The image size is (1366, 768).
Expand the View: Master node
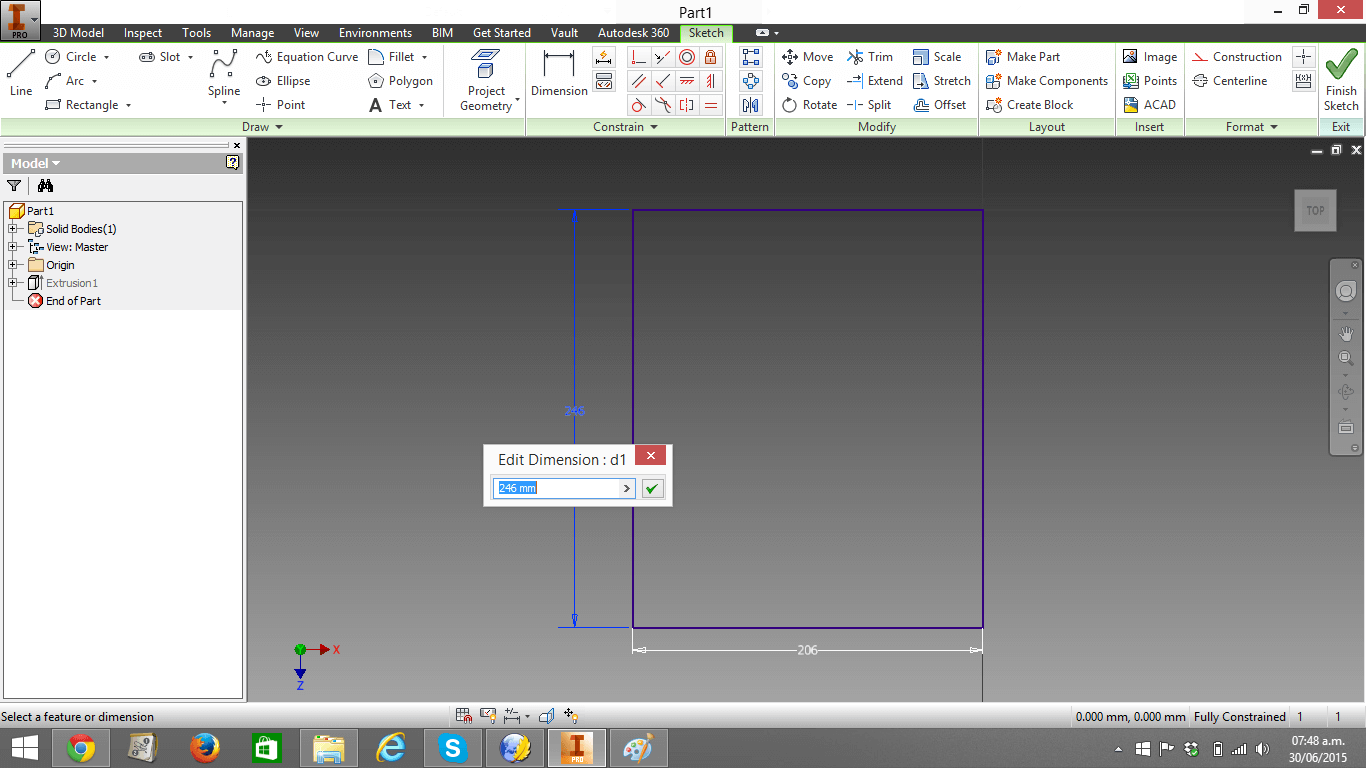(13, 247)
